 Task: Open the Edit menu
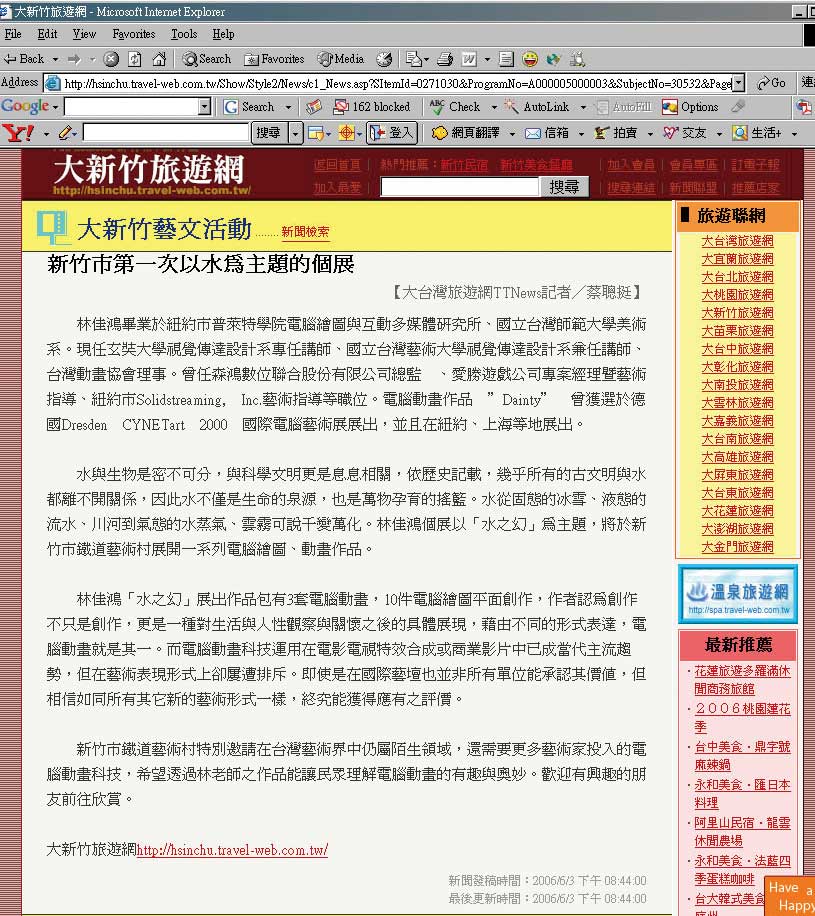click(47, 34)
